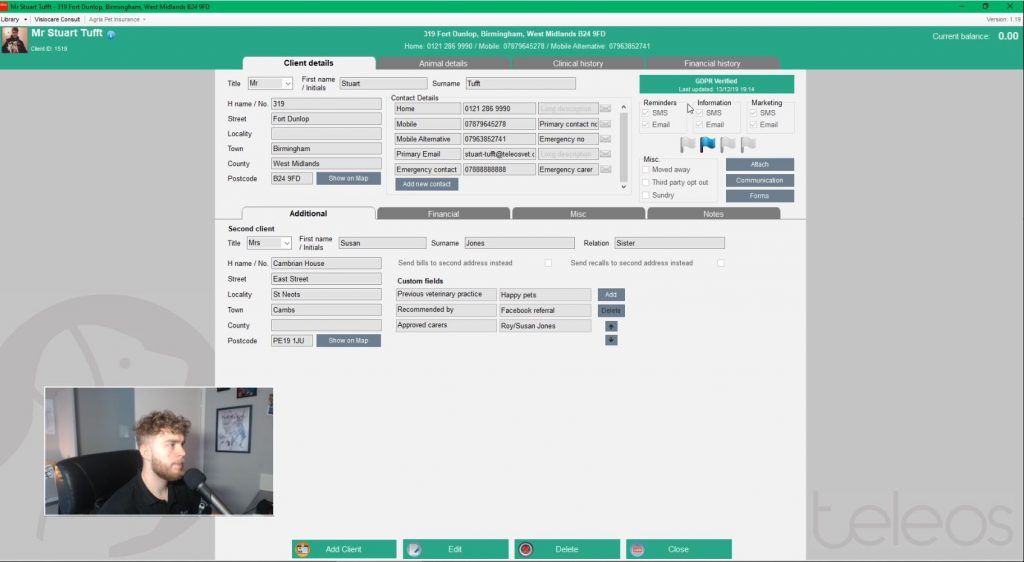Click the client photo thumbnail

pos(14,39)
